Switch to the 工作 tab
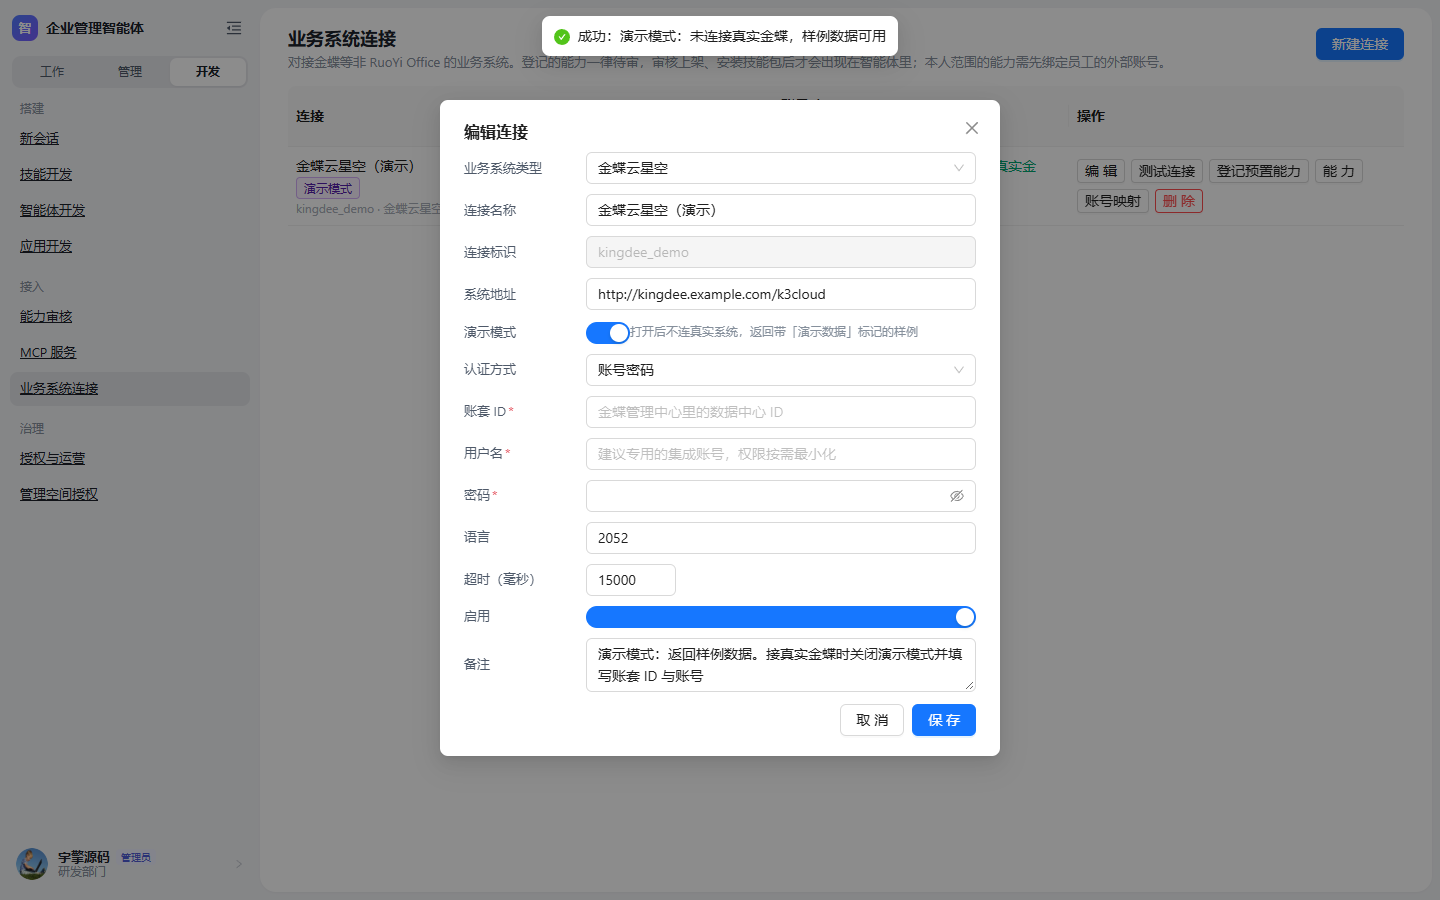Screen dimensions: 1440x900 click(52, 72)
